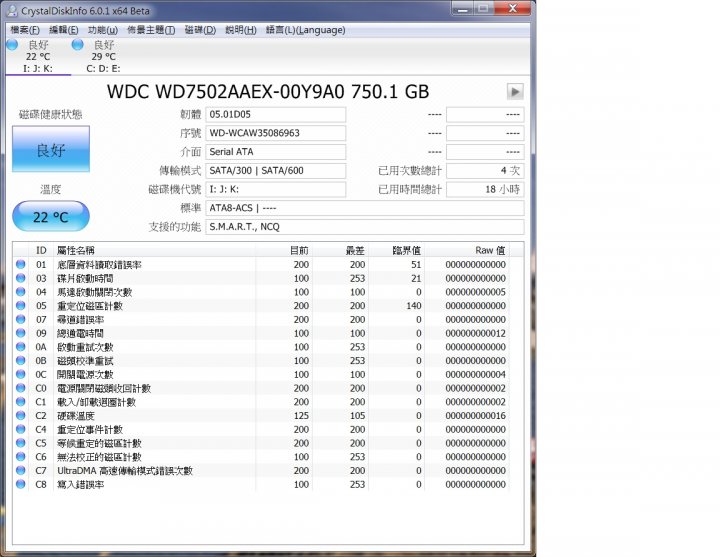Click raw value 000000000005 in row 04
Viewport: 720px width, 557px height.
tap(475, 292)
